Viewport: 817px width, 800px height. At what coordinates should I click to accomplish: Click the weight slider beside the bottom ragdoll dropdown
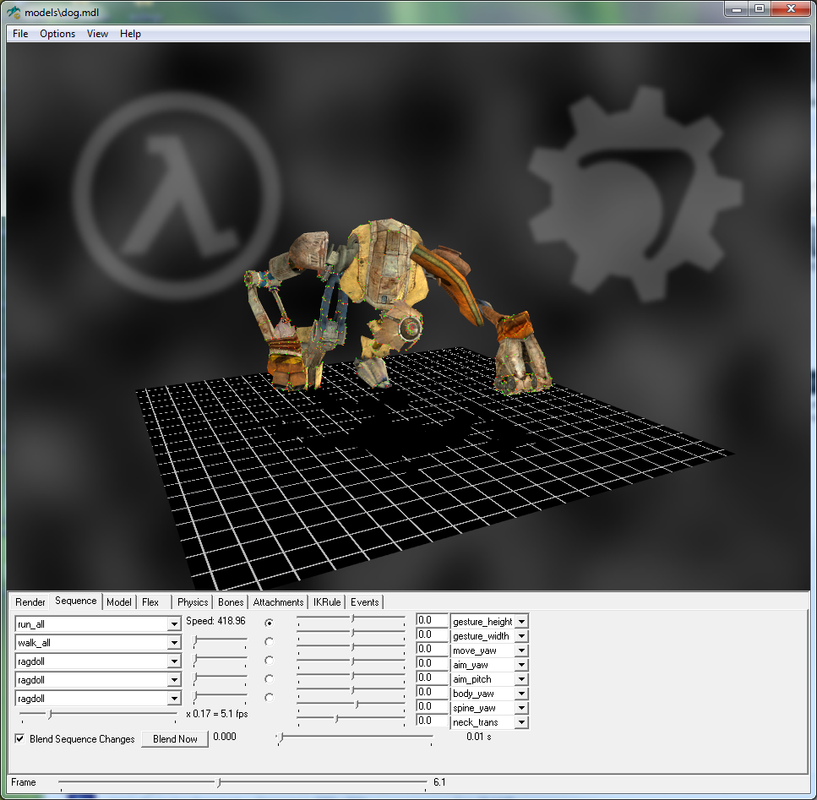coord(220,697)
